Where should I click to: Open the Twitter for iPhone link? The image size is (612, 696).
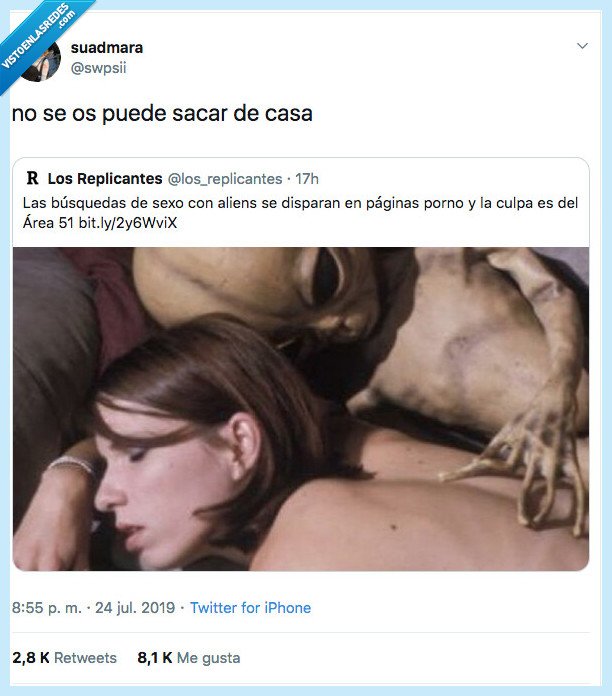(x=250, y=608)
